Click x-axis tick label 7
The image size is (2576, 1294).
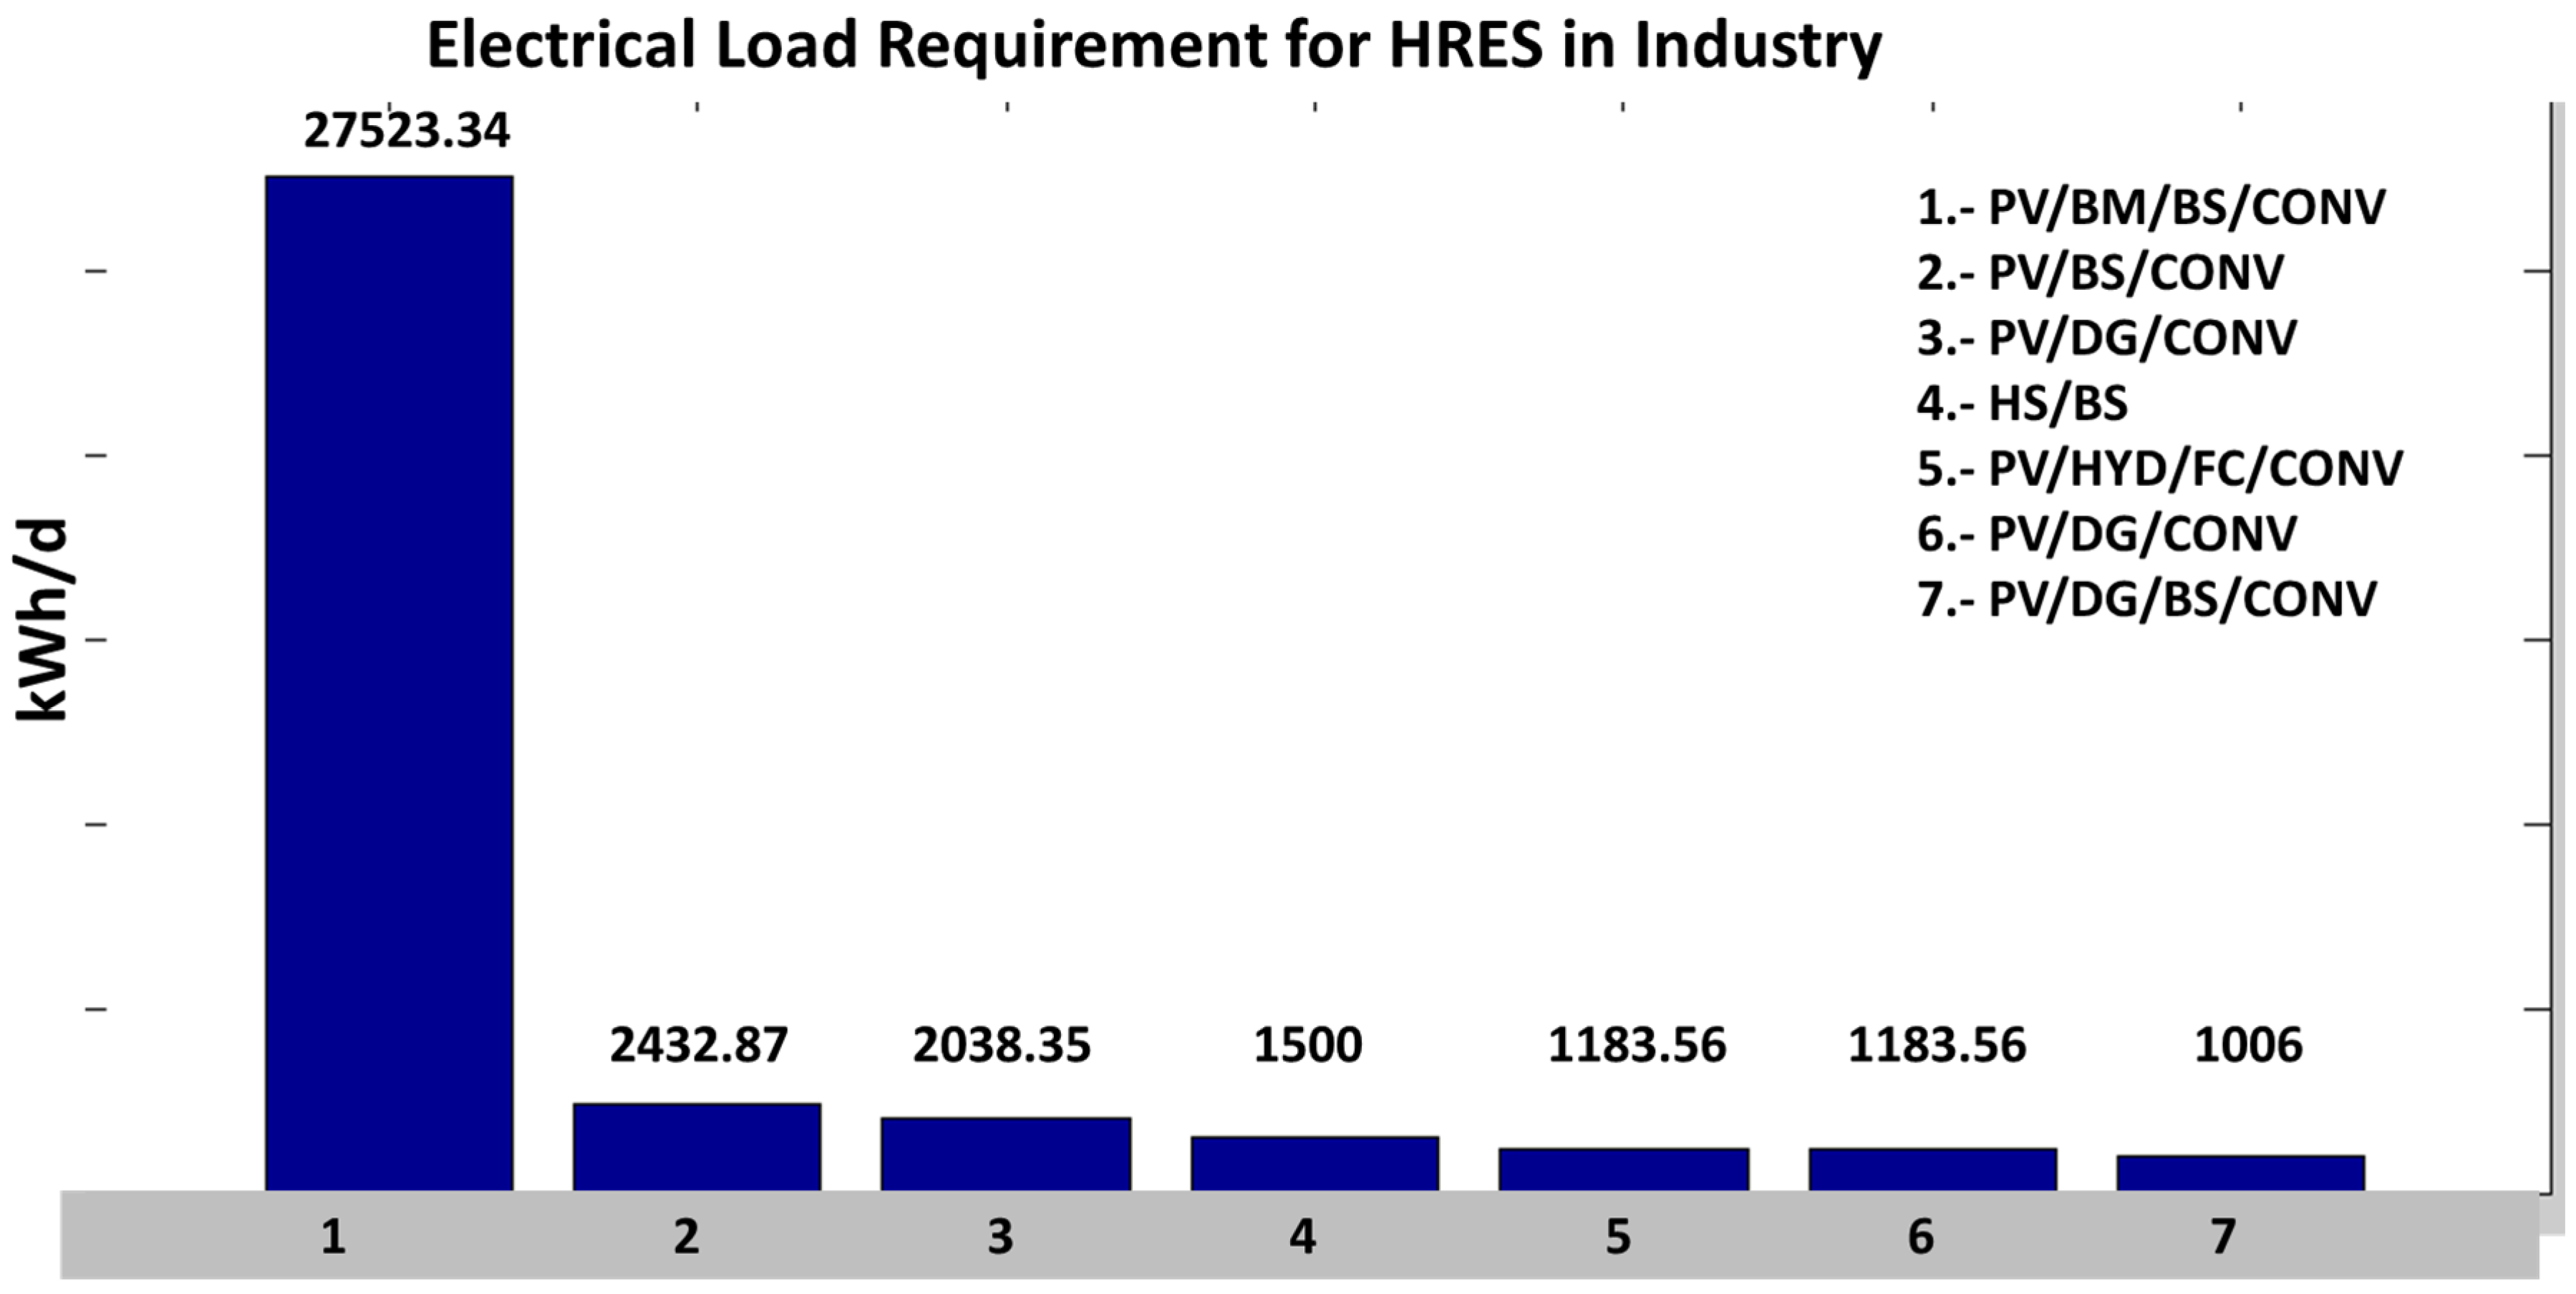point(2222,1238)
